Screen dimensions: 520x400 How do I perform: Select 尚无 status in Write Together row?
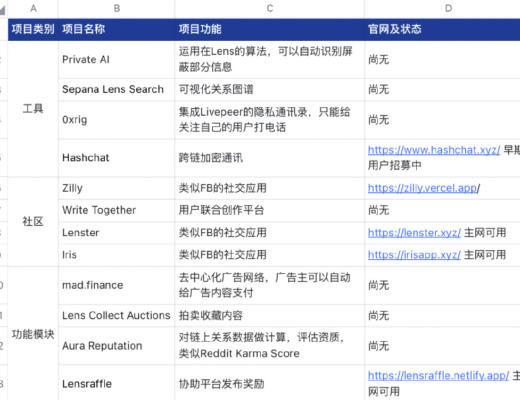click(442, 210)
